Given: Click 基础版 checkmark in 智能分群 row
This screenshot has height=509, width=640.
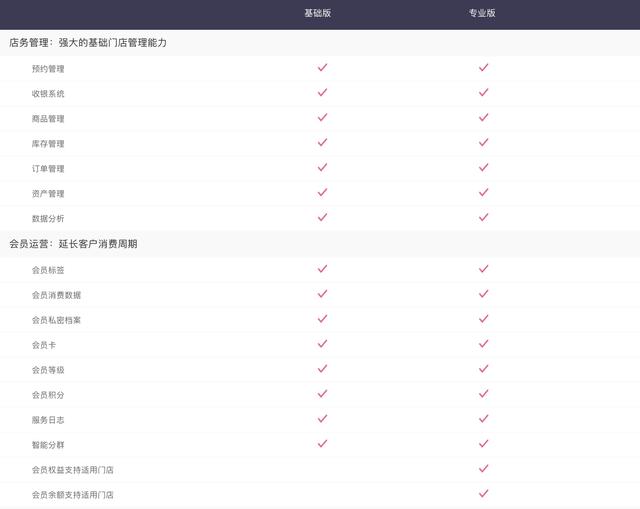Looking at the screenshot, I should 322,443.
